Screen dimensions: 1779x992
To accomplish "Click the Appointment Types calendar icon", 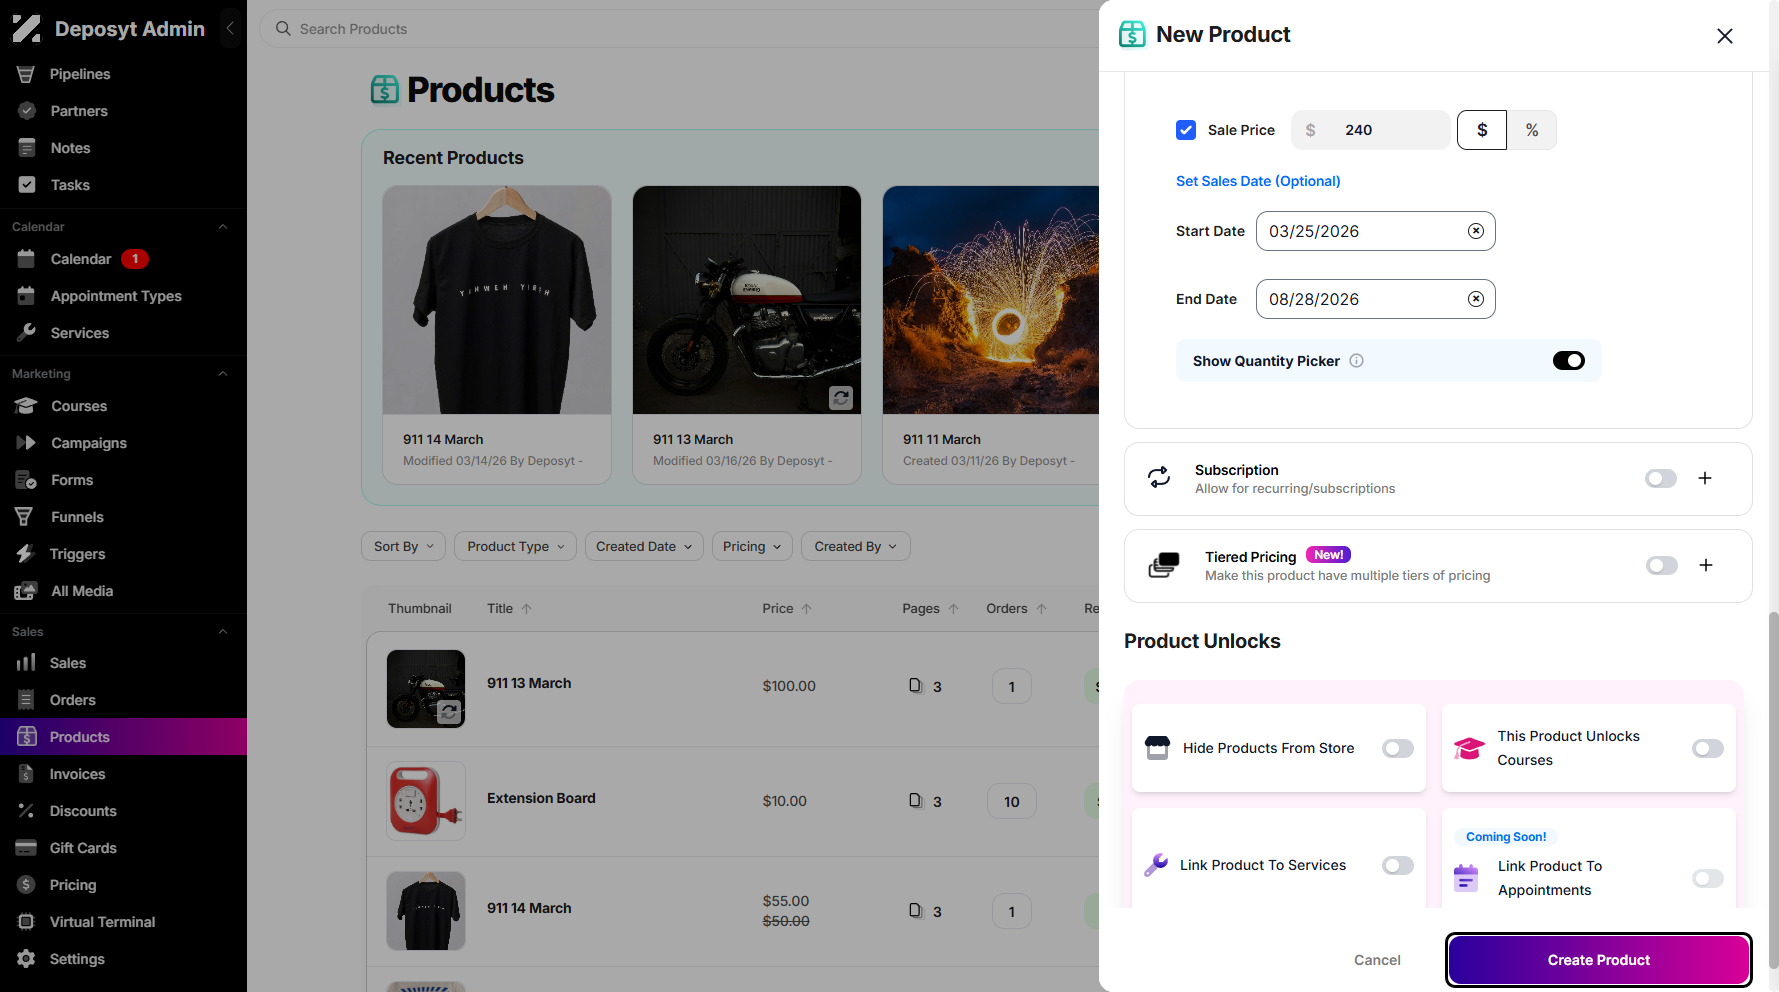I will 27,296.
